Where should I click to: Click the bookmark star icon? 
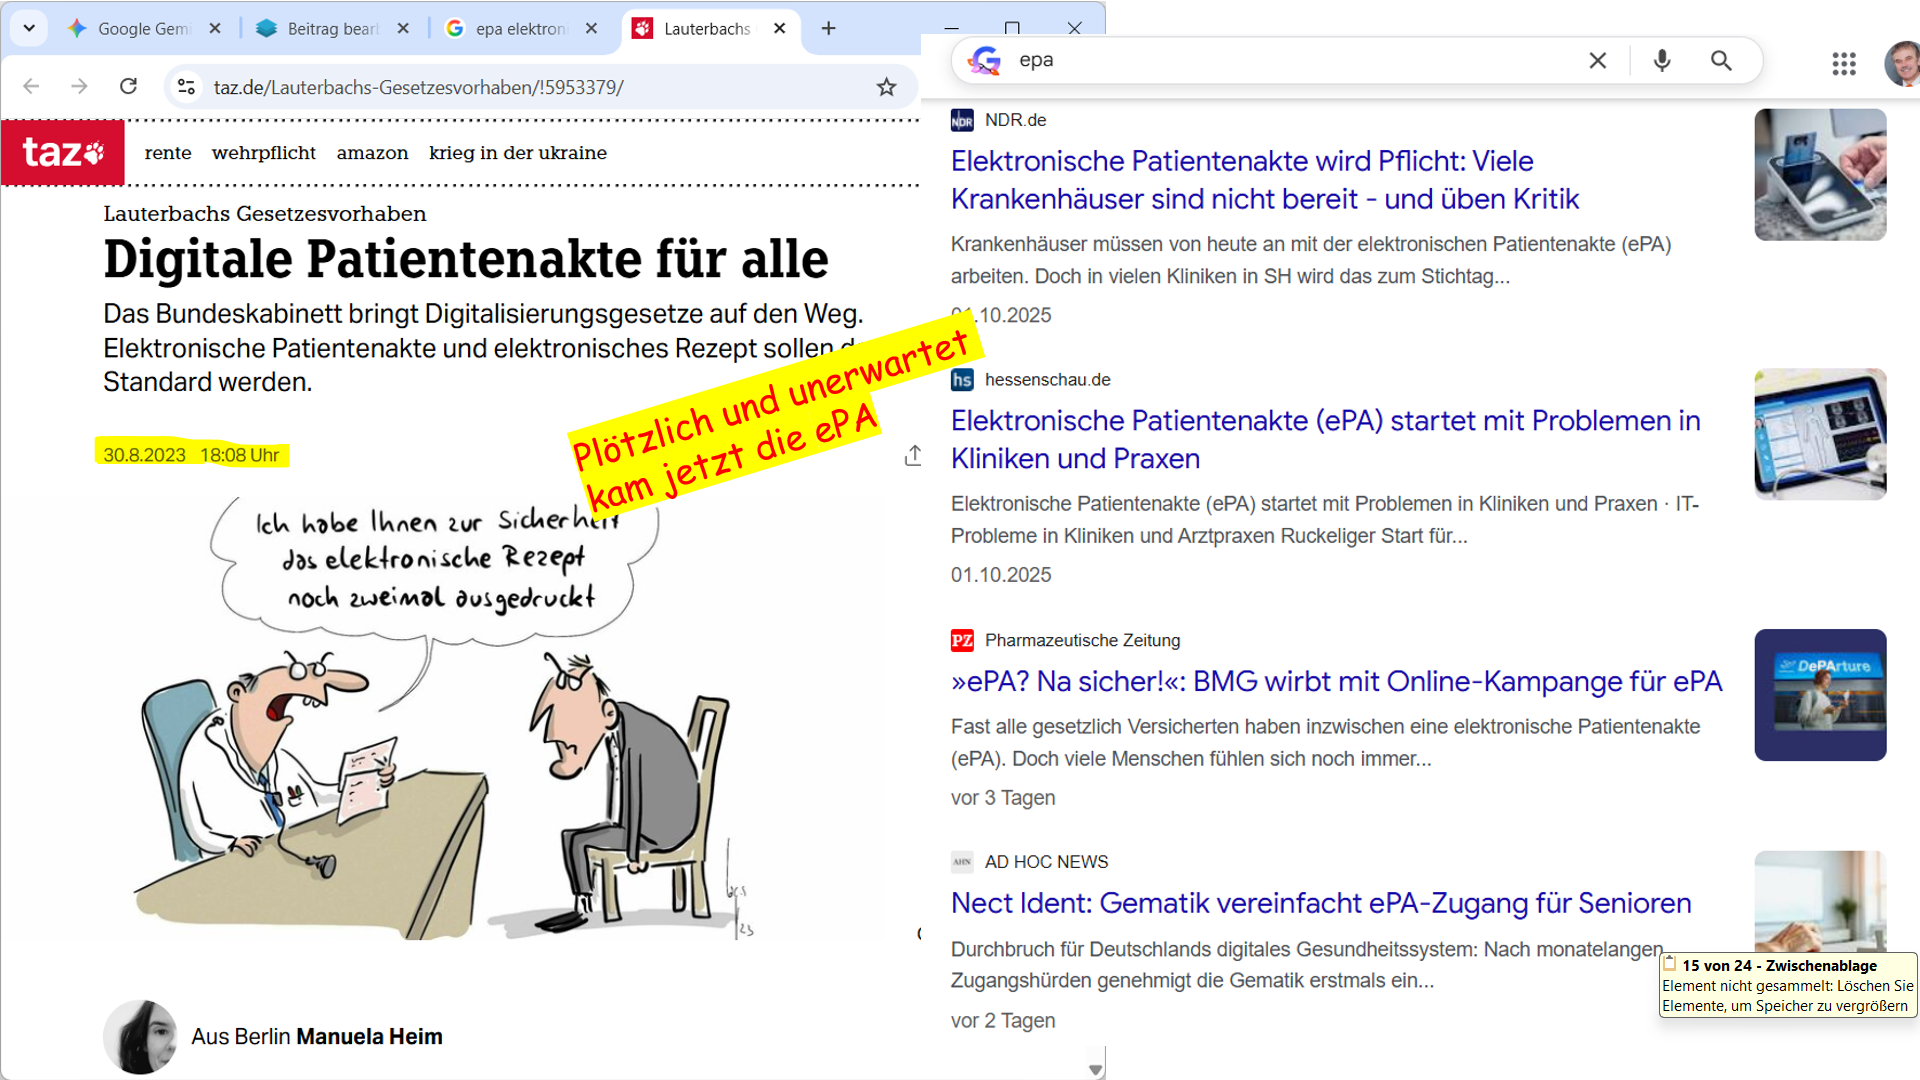coord(886,87)
